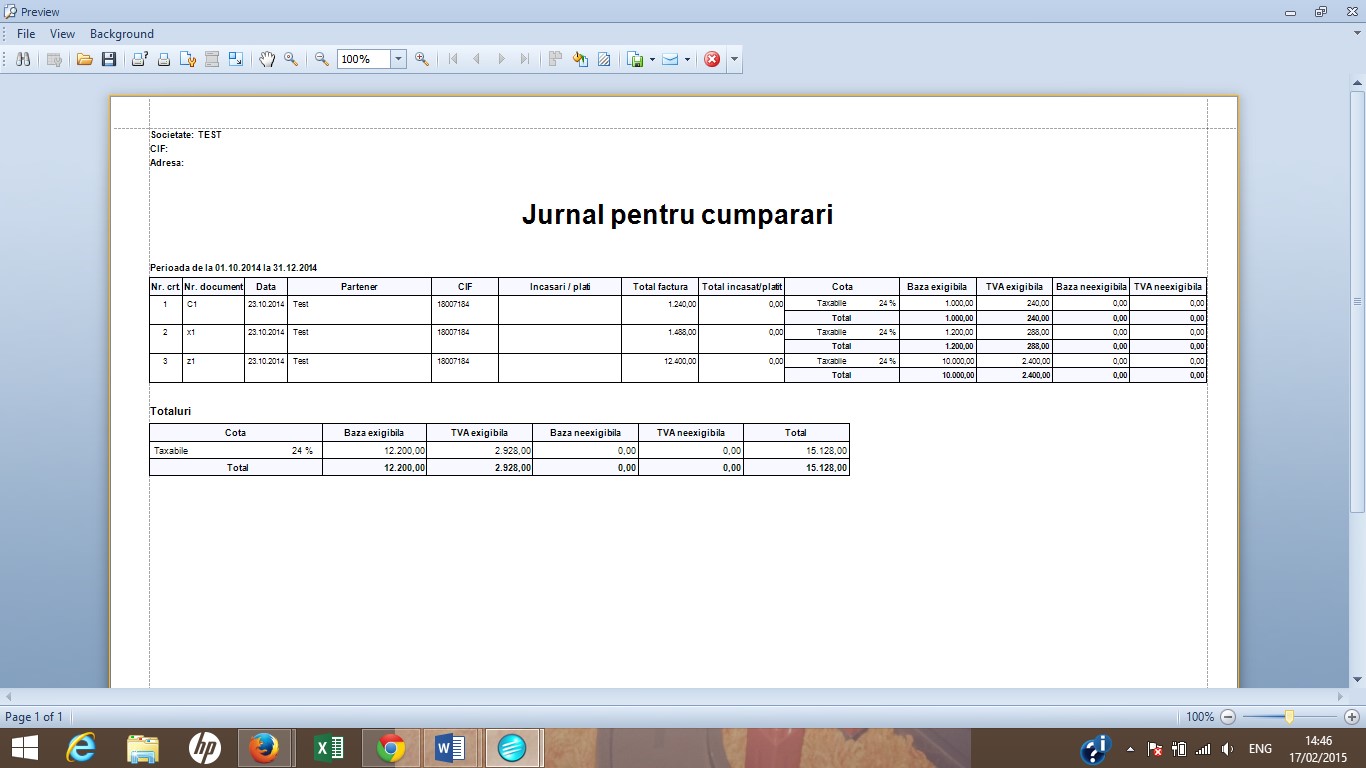Select the magnifier tool
Viewport: 1366px width, 768px height.
point(291,59)
